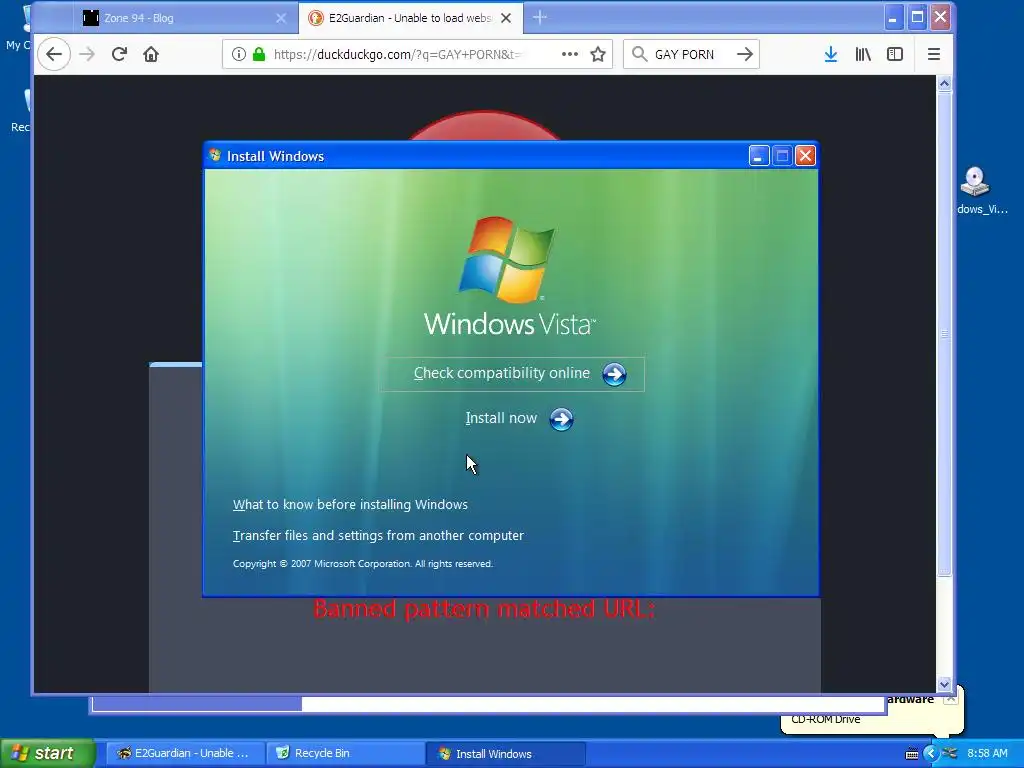Screen dimensions: 1024x768
Task: Close the Zone 94 - Blog tab
Action: coord(281,18)
